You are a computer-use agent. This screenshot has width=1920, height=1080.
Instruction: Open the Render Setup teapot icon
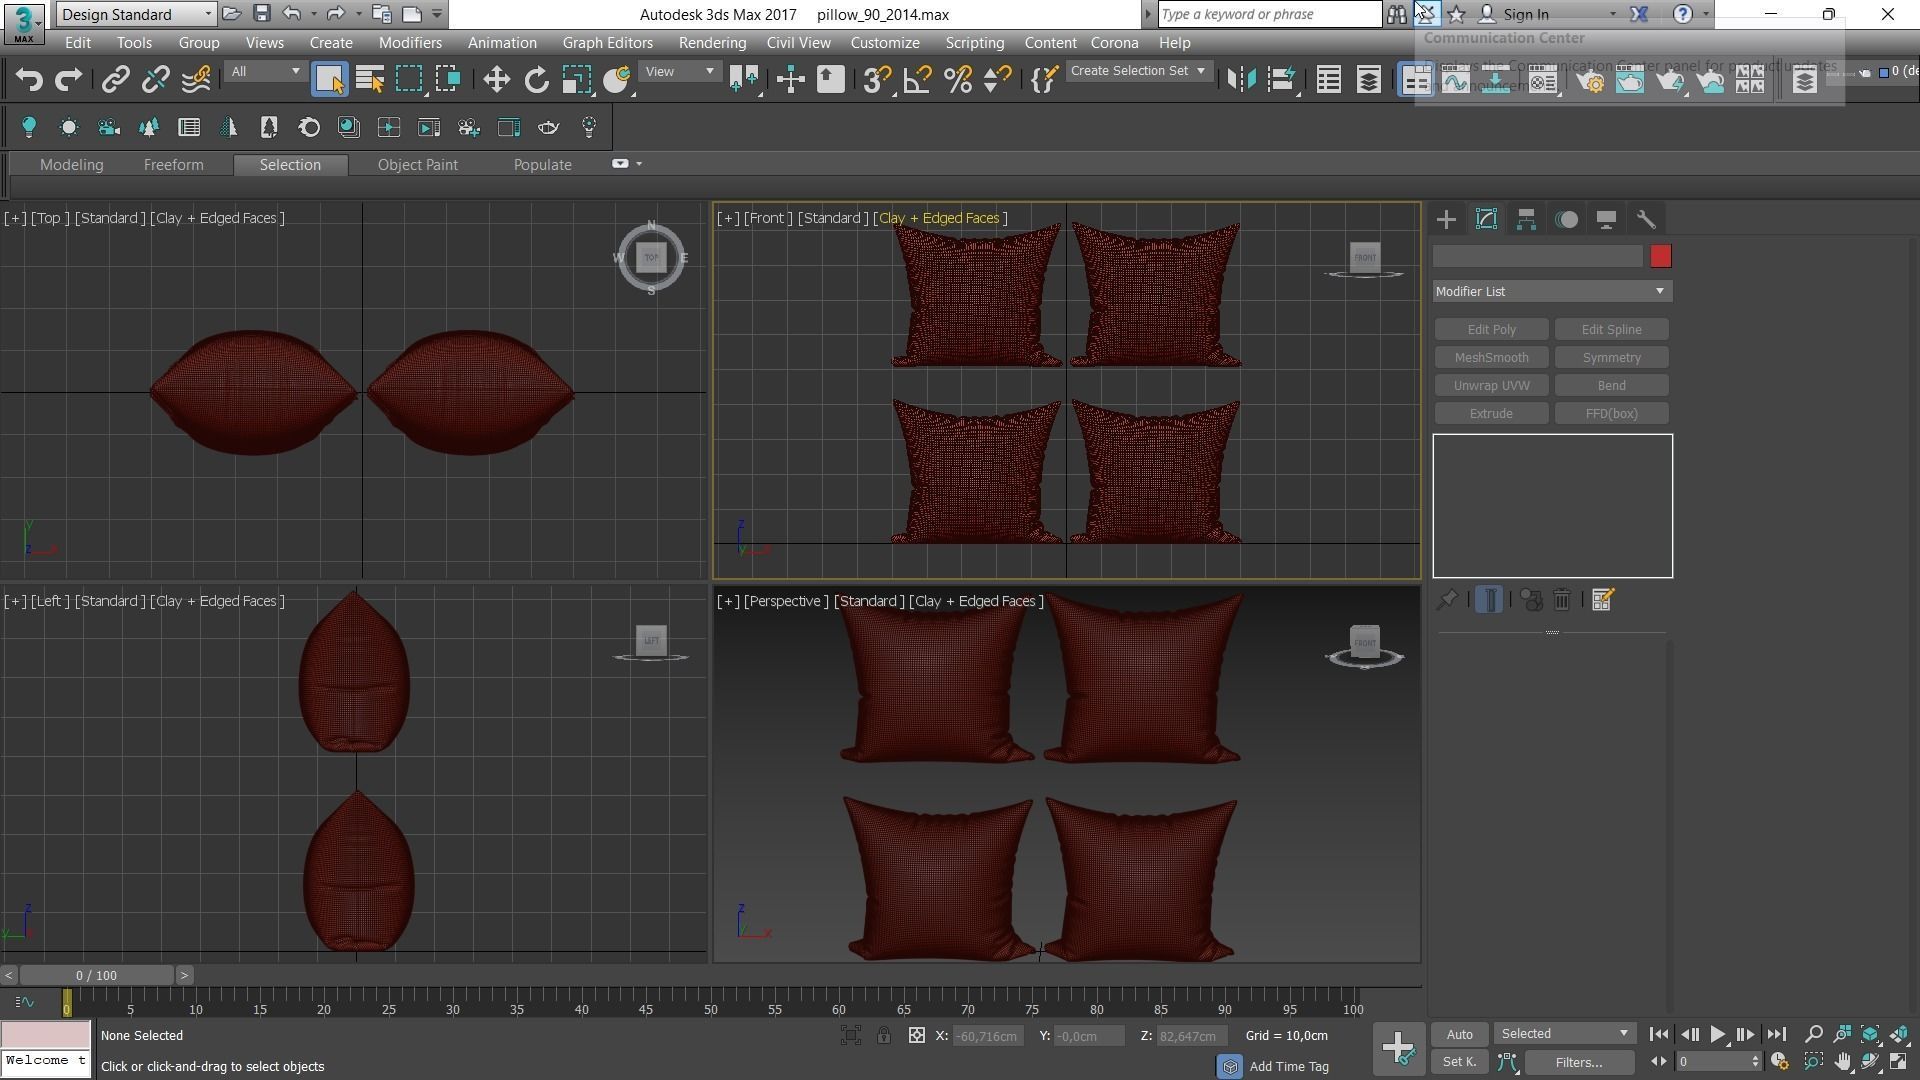1590,80
